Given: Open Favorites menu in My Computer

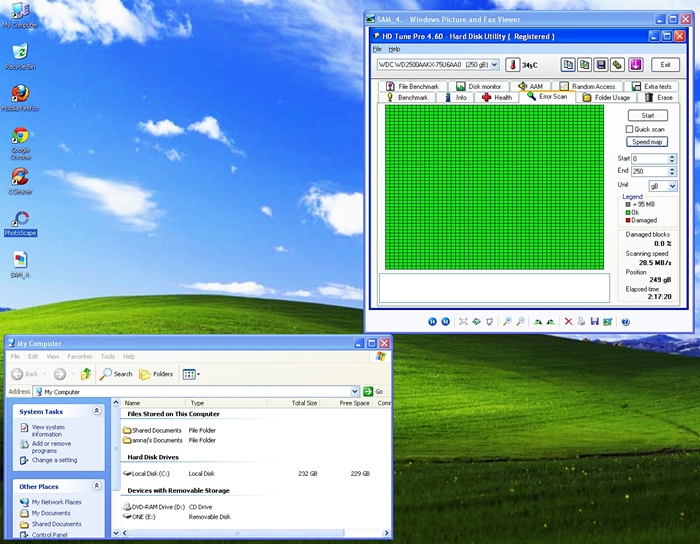Looking at the screenshot, I should point(80,357).
